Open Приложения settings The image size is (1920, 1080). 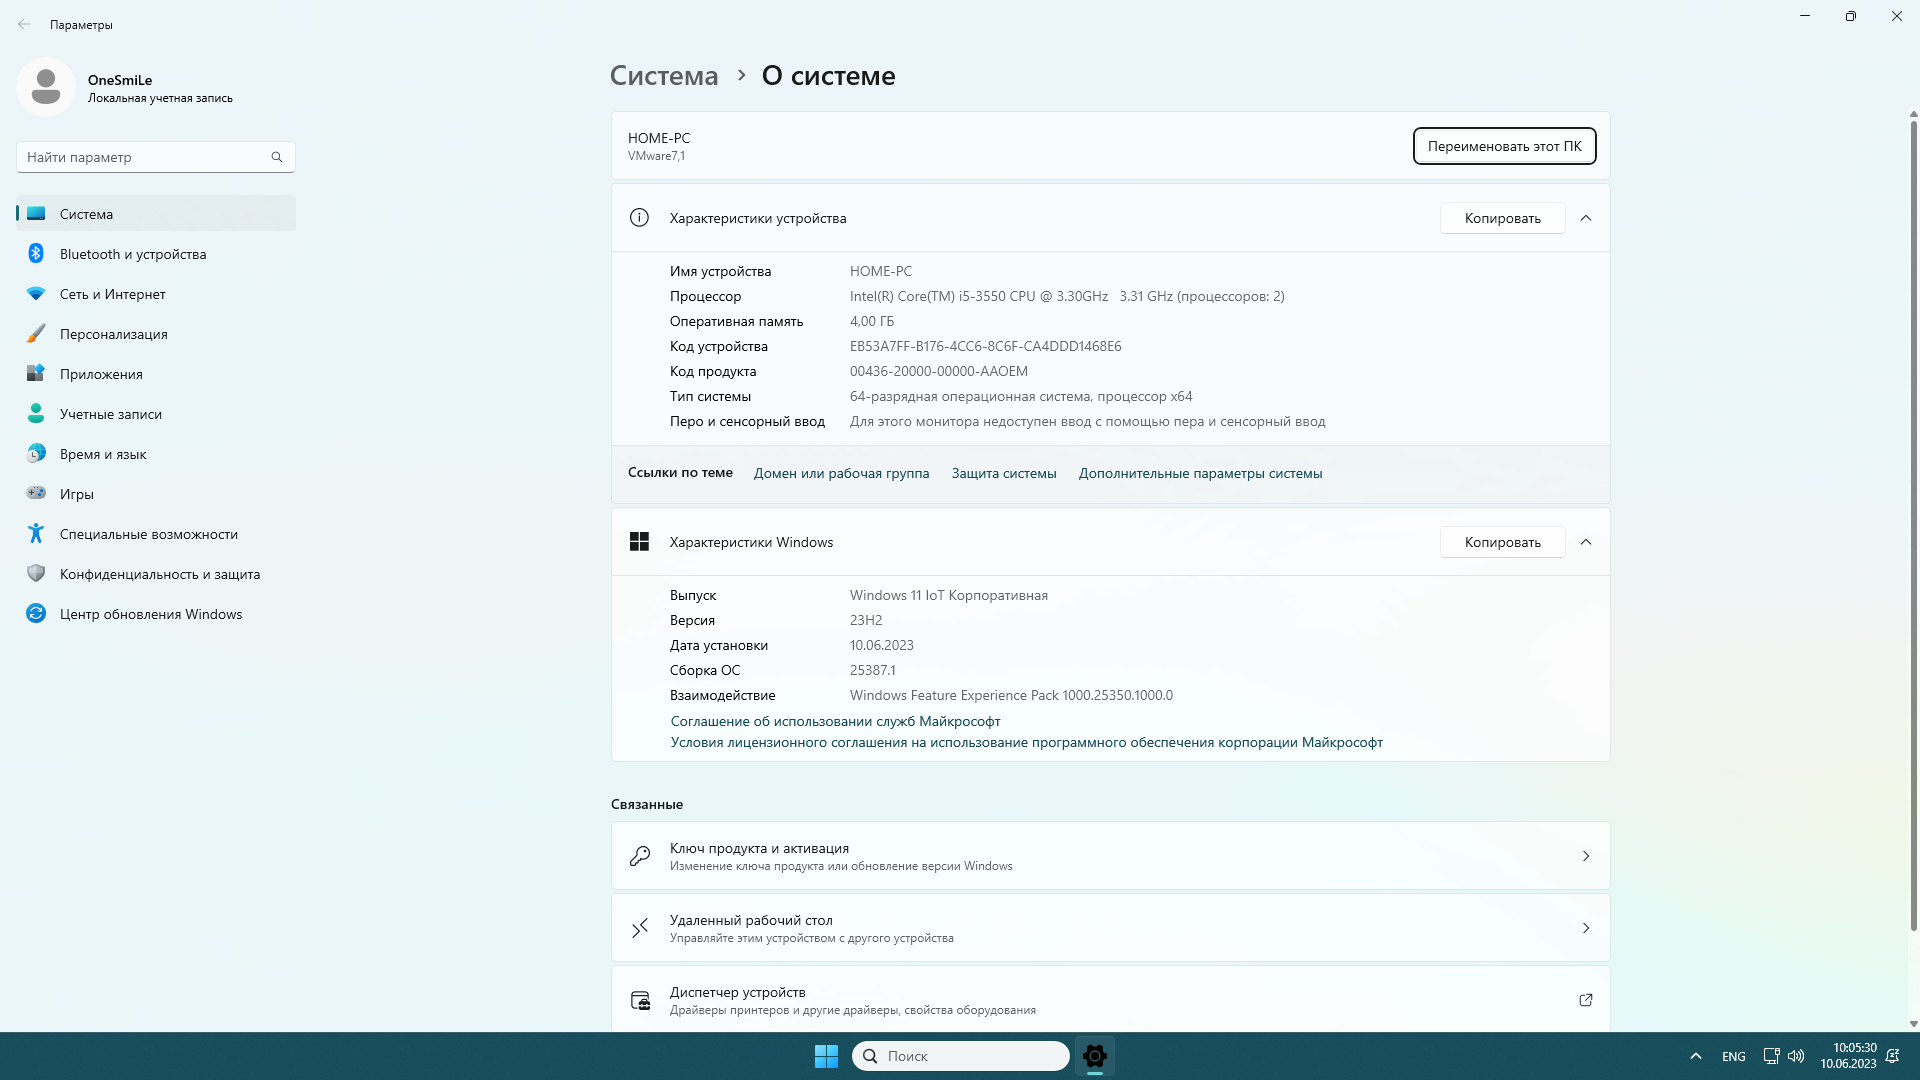(102, 373)
